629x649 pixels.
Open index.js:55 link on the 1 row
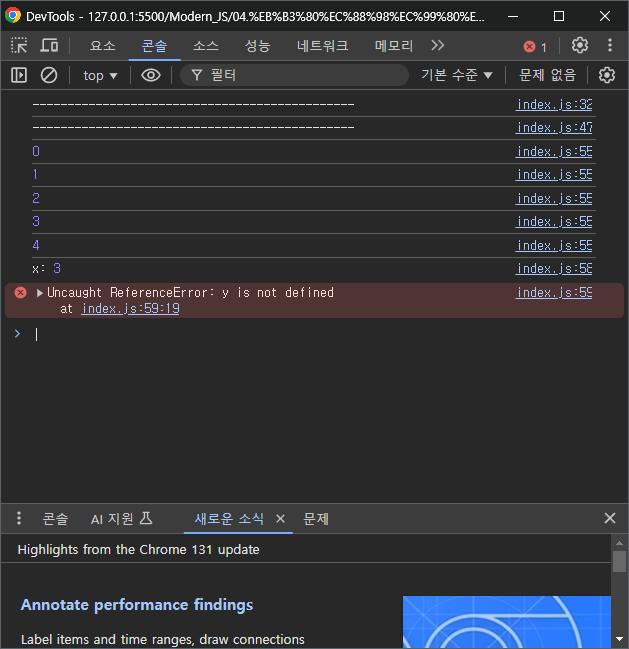tap(554, 175)
